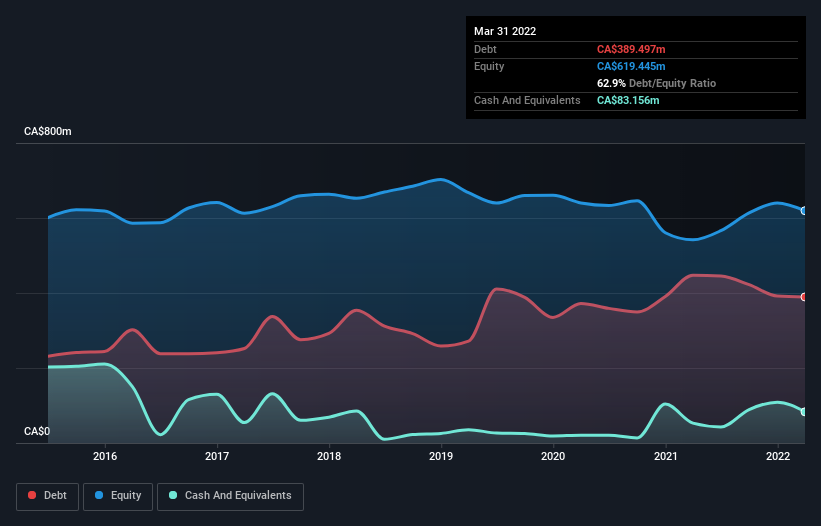Select the Cash endpoint marker on chart

804,412
